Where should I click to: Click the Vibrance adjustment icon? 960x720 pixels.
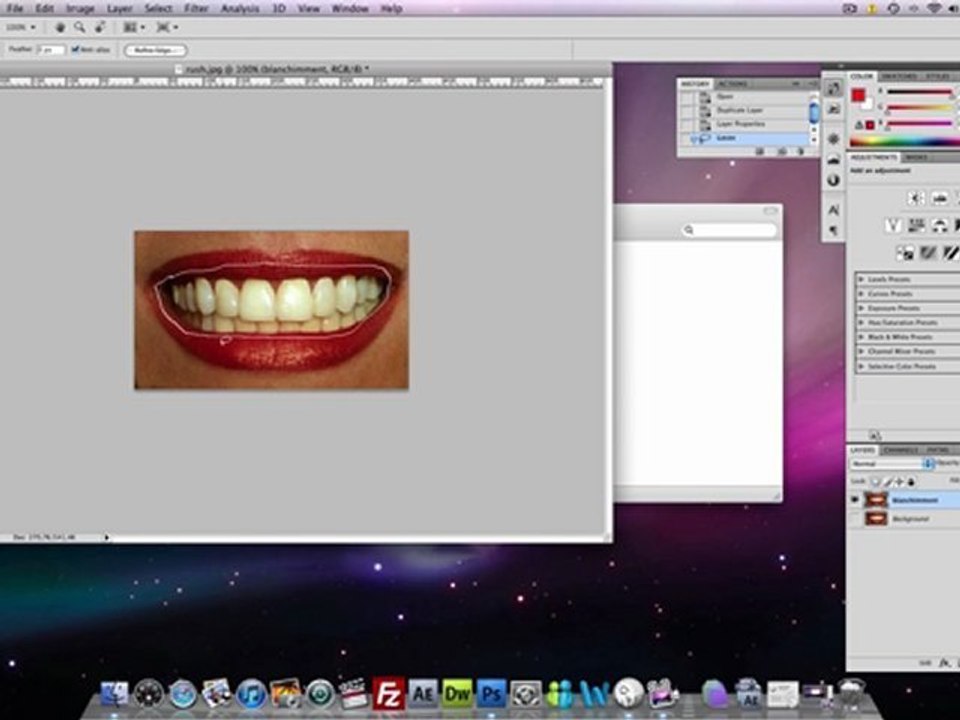tap(893, 226)
